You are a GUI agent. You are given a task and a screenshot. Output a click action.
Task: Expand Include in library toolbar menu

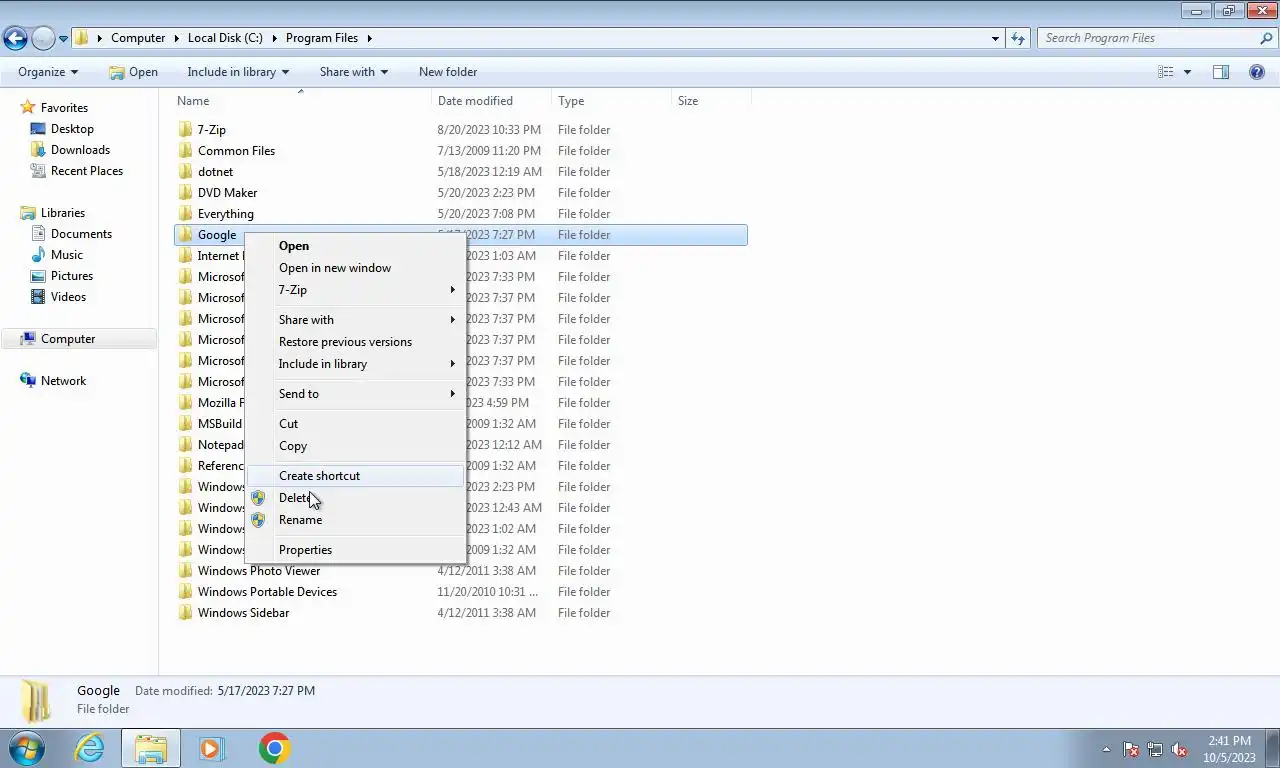(238, 72)
